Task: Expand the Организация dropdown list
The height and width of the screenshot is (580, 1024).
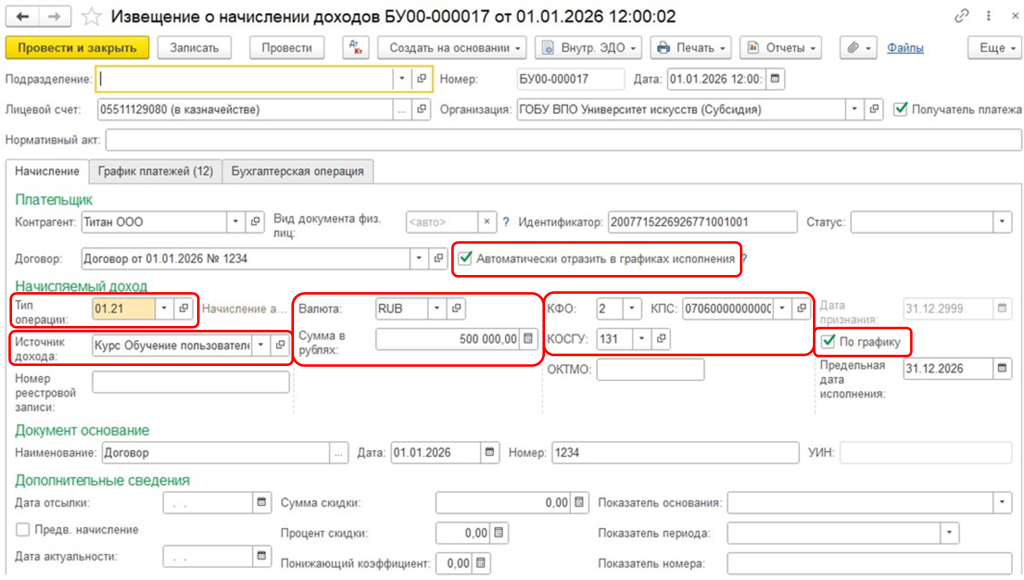Action: [x=854, y=110]
